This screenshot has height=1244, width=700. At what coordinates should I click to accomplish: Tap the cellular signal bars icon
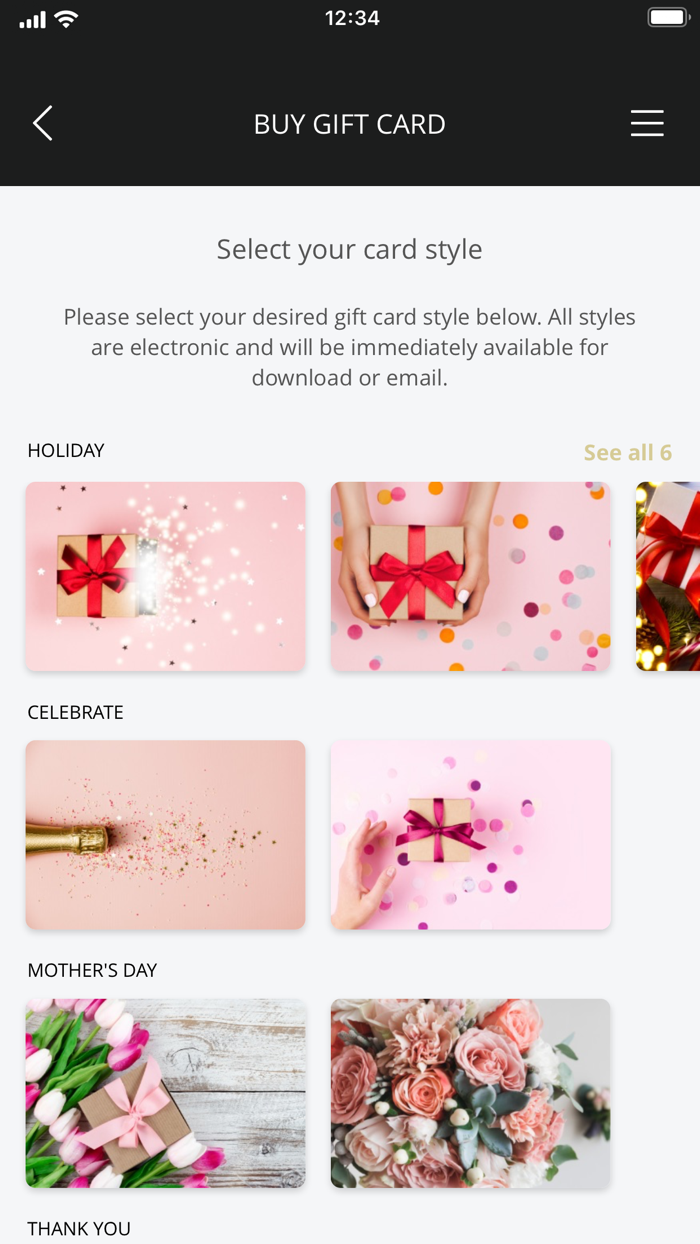pyautogui.click(x=32, y=19)
